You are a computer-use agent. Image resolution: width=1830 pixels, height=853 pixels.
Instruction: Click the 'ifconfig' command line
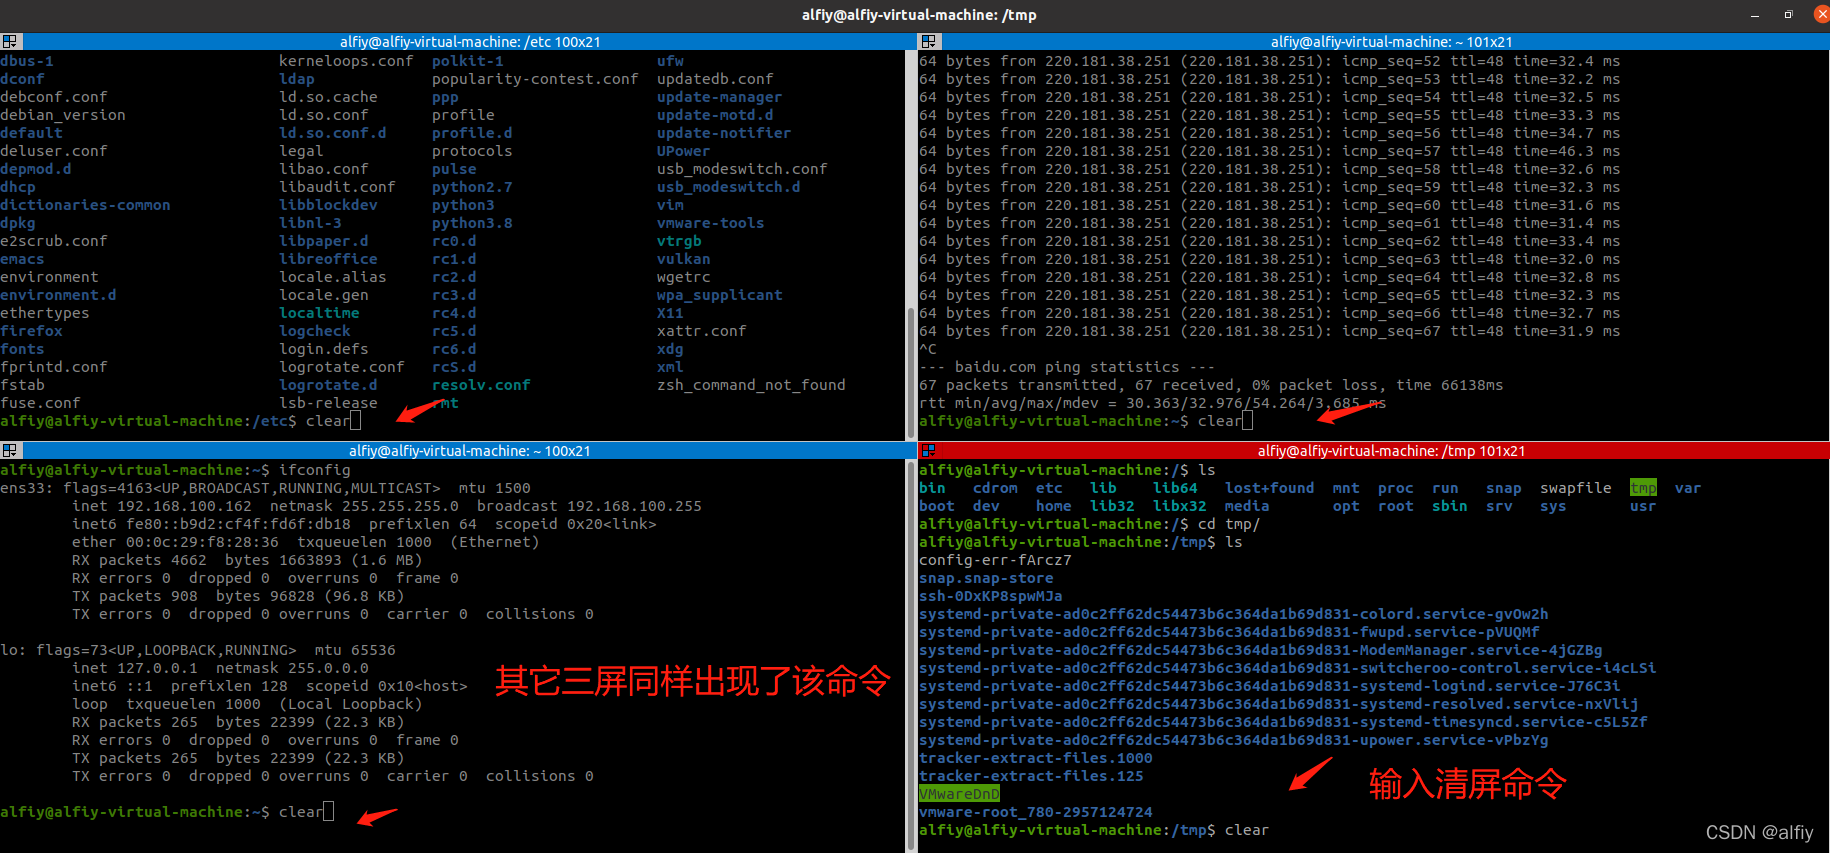pos(175,470)
